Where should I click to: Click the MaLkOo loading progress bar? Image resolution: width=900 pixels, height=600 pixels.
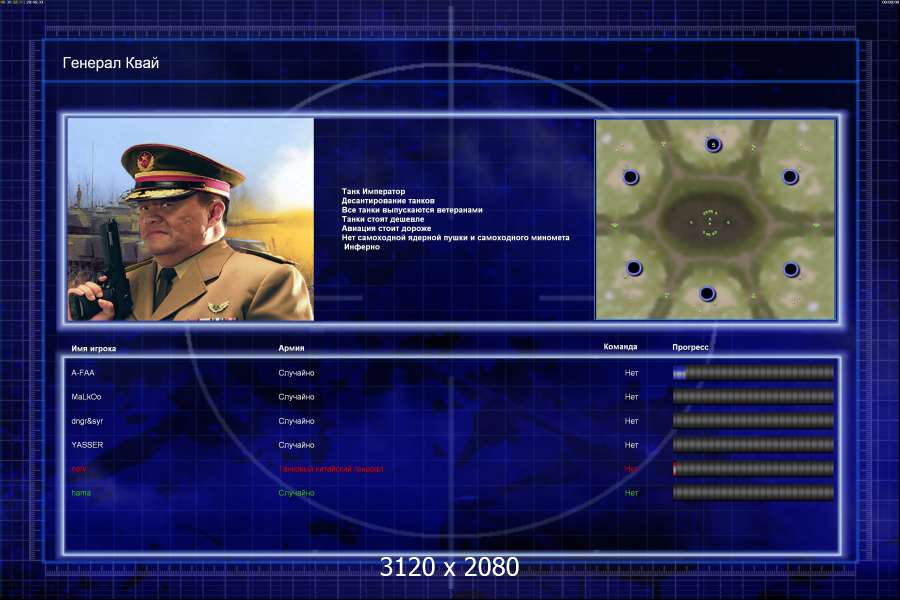pos(753,396)
